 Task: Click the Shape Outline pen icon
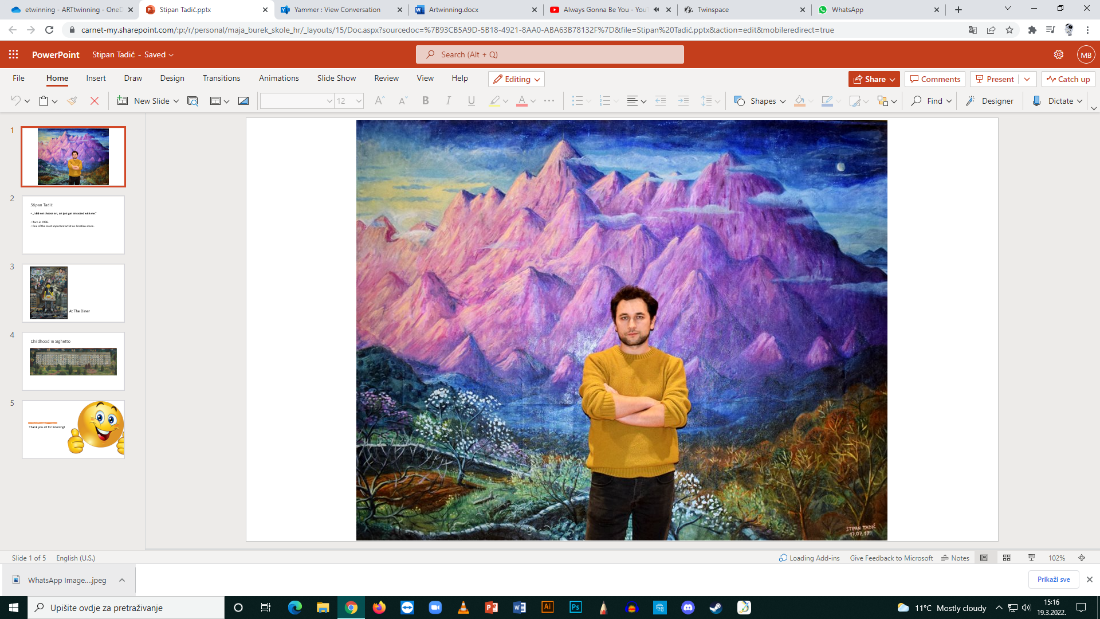click(828, 101)
